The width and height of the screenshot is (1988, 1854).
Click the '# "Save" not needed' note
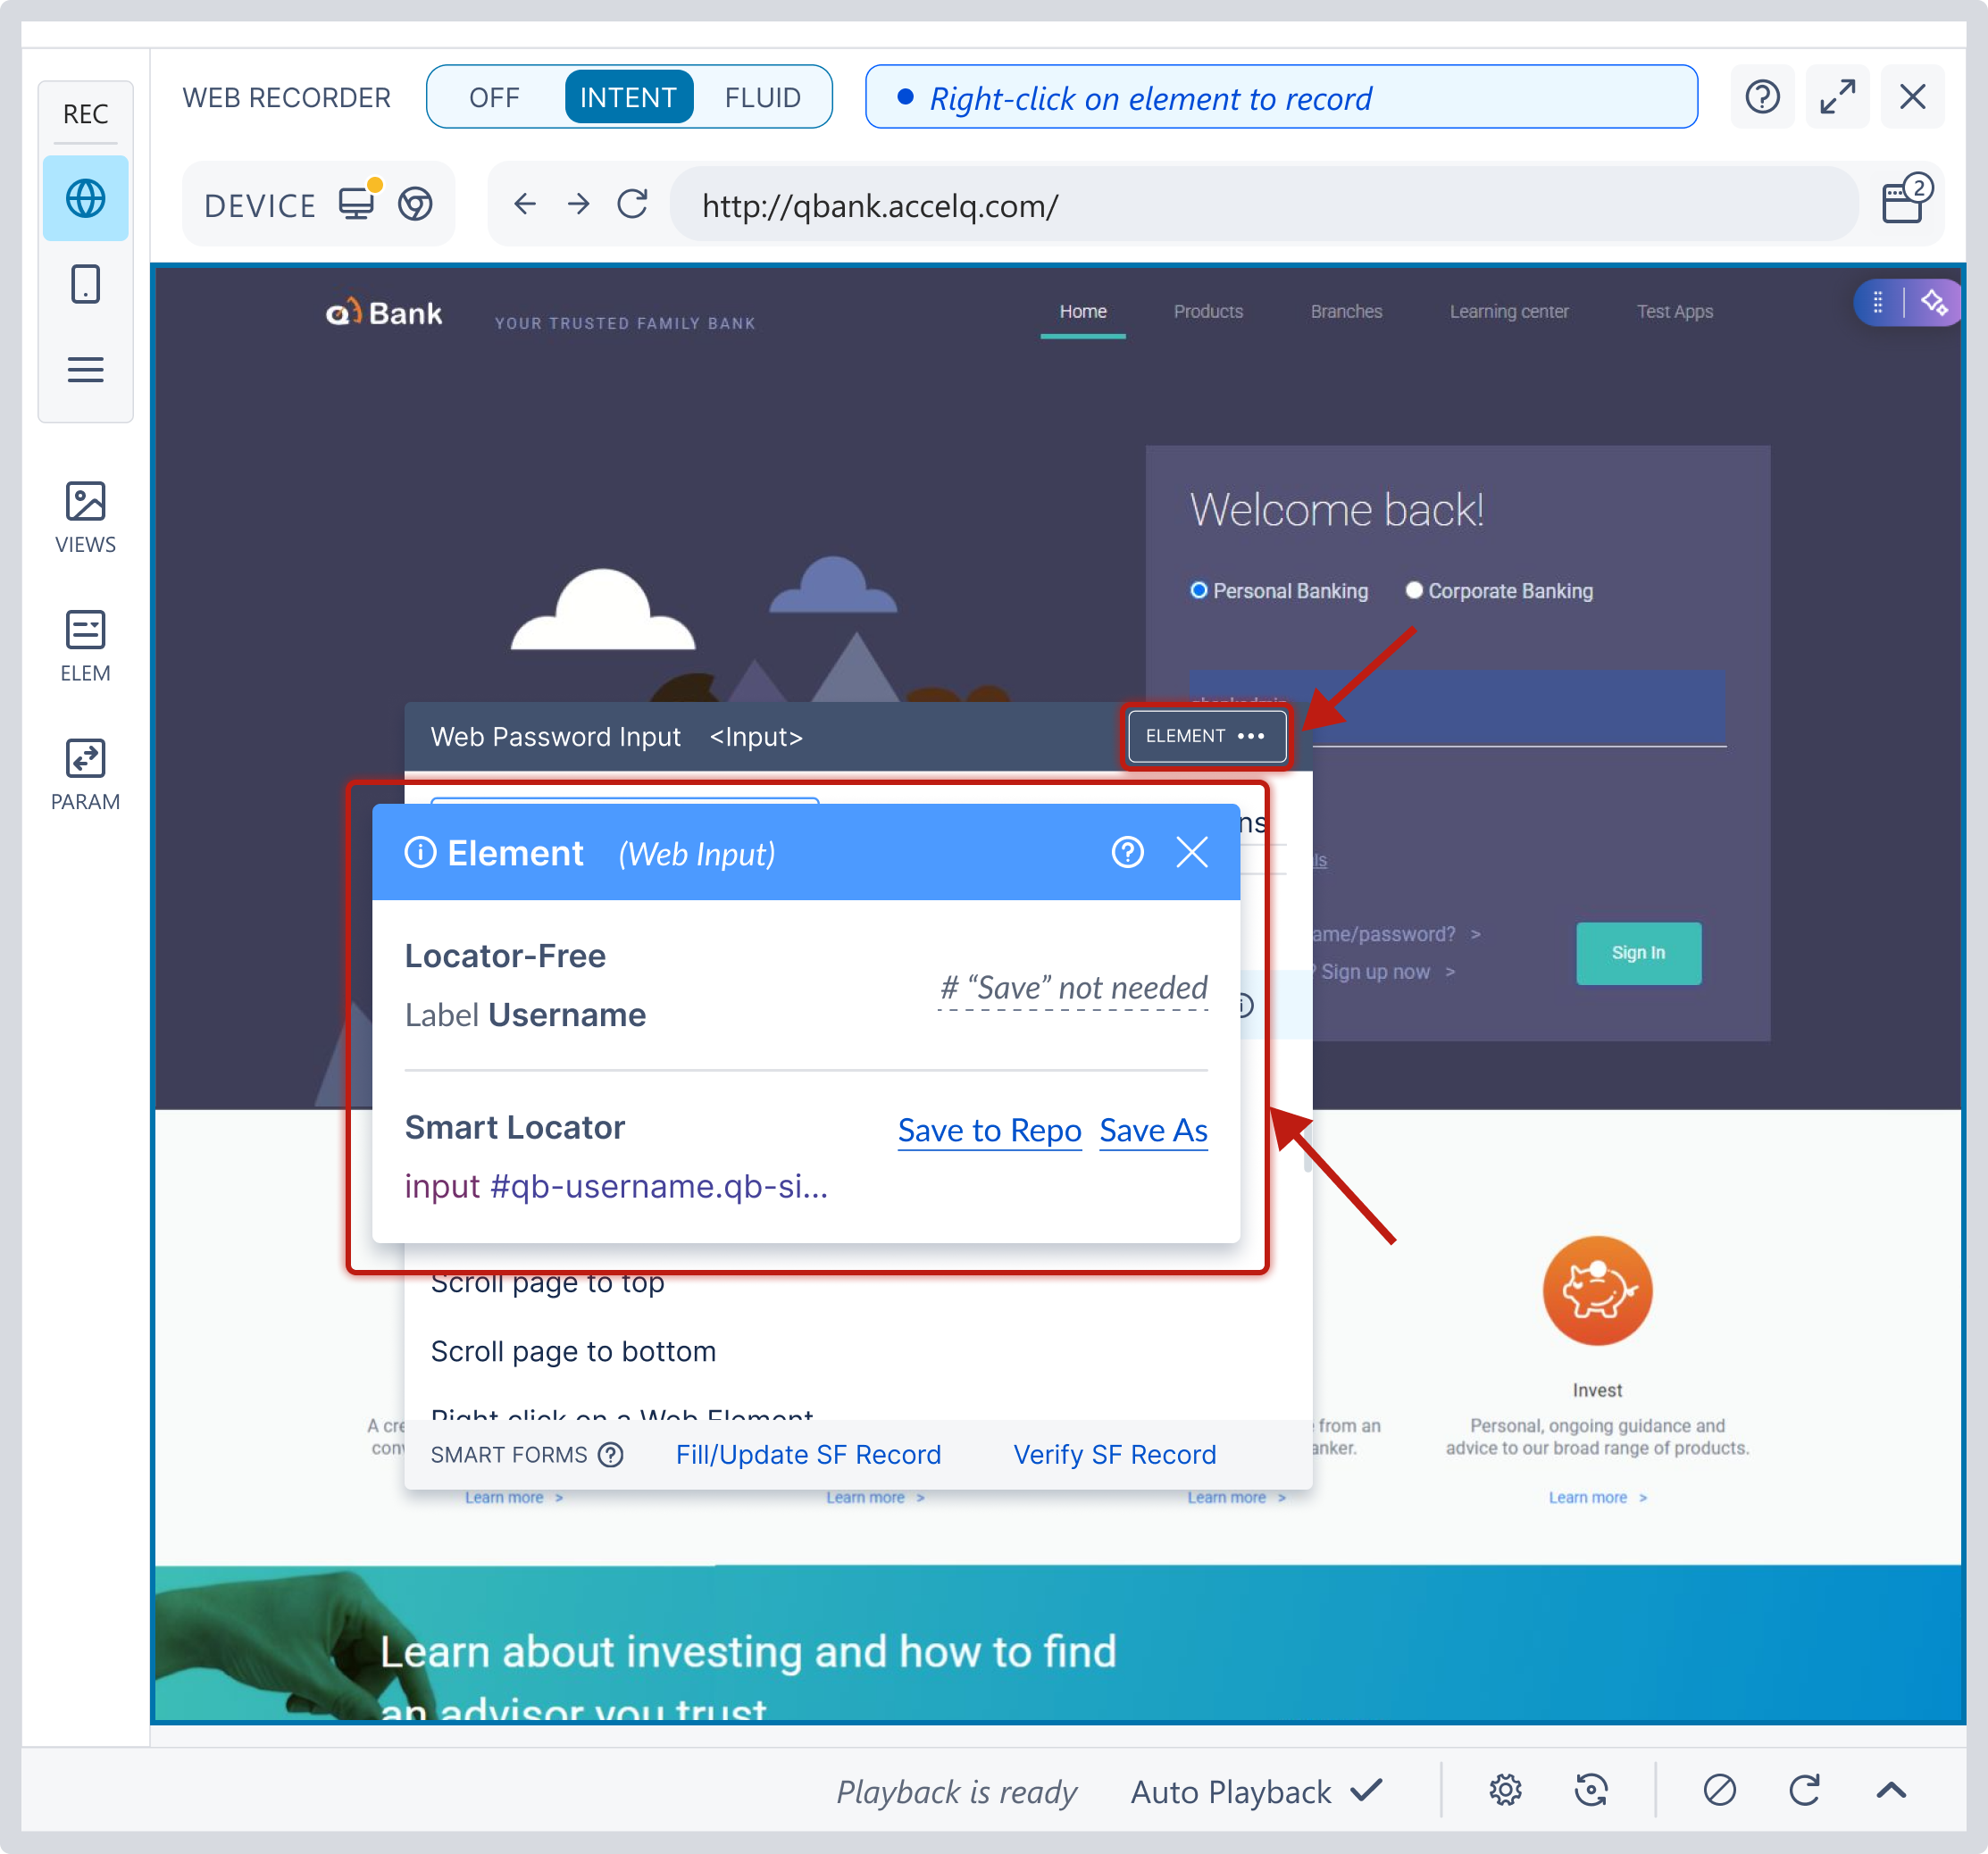click(1073, 988)
